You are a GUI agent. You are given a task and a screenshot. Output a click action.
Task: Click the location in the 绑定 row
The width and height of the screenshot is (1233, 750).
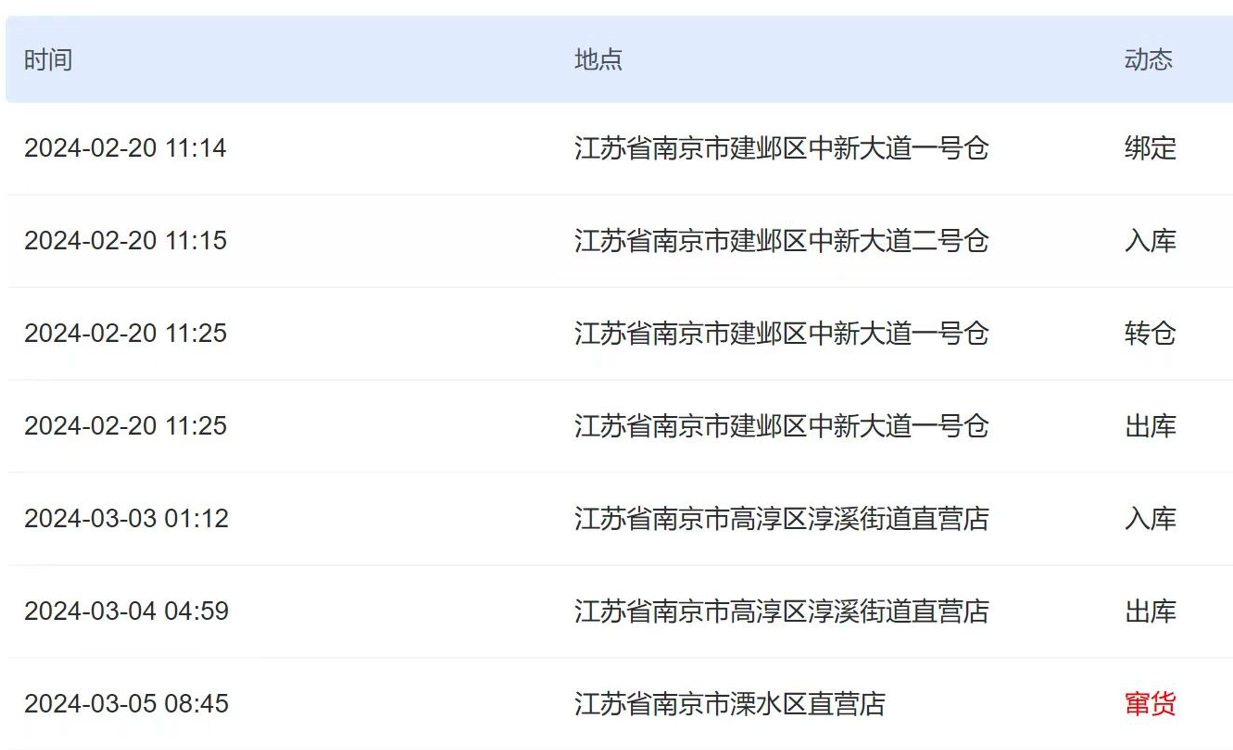781,149
